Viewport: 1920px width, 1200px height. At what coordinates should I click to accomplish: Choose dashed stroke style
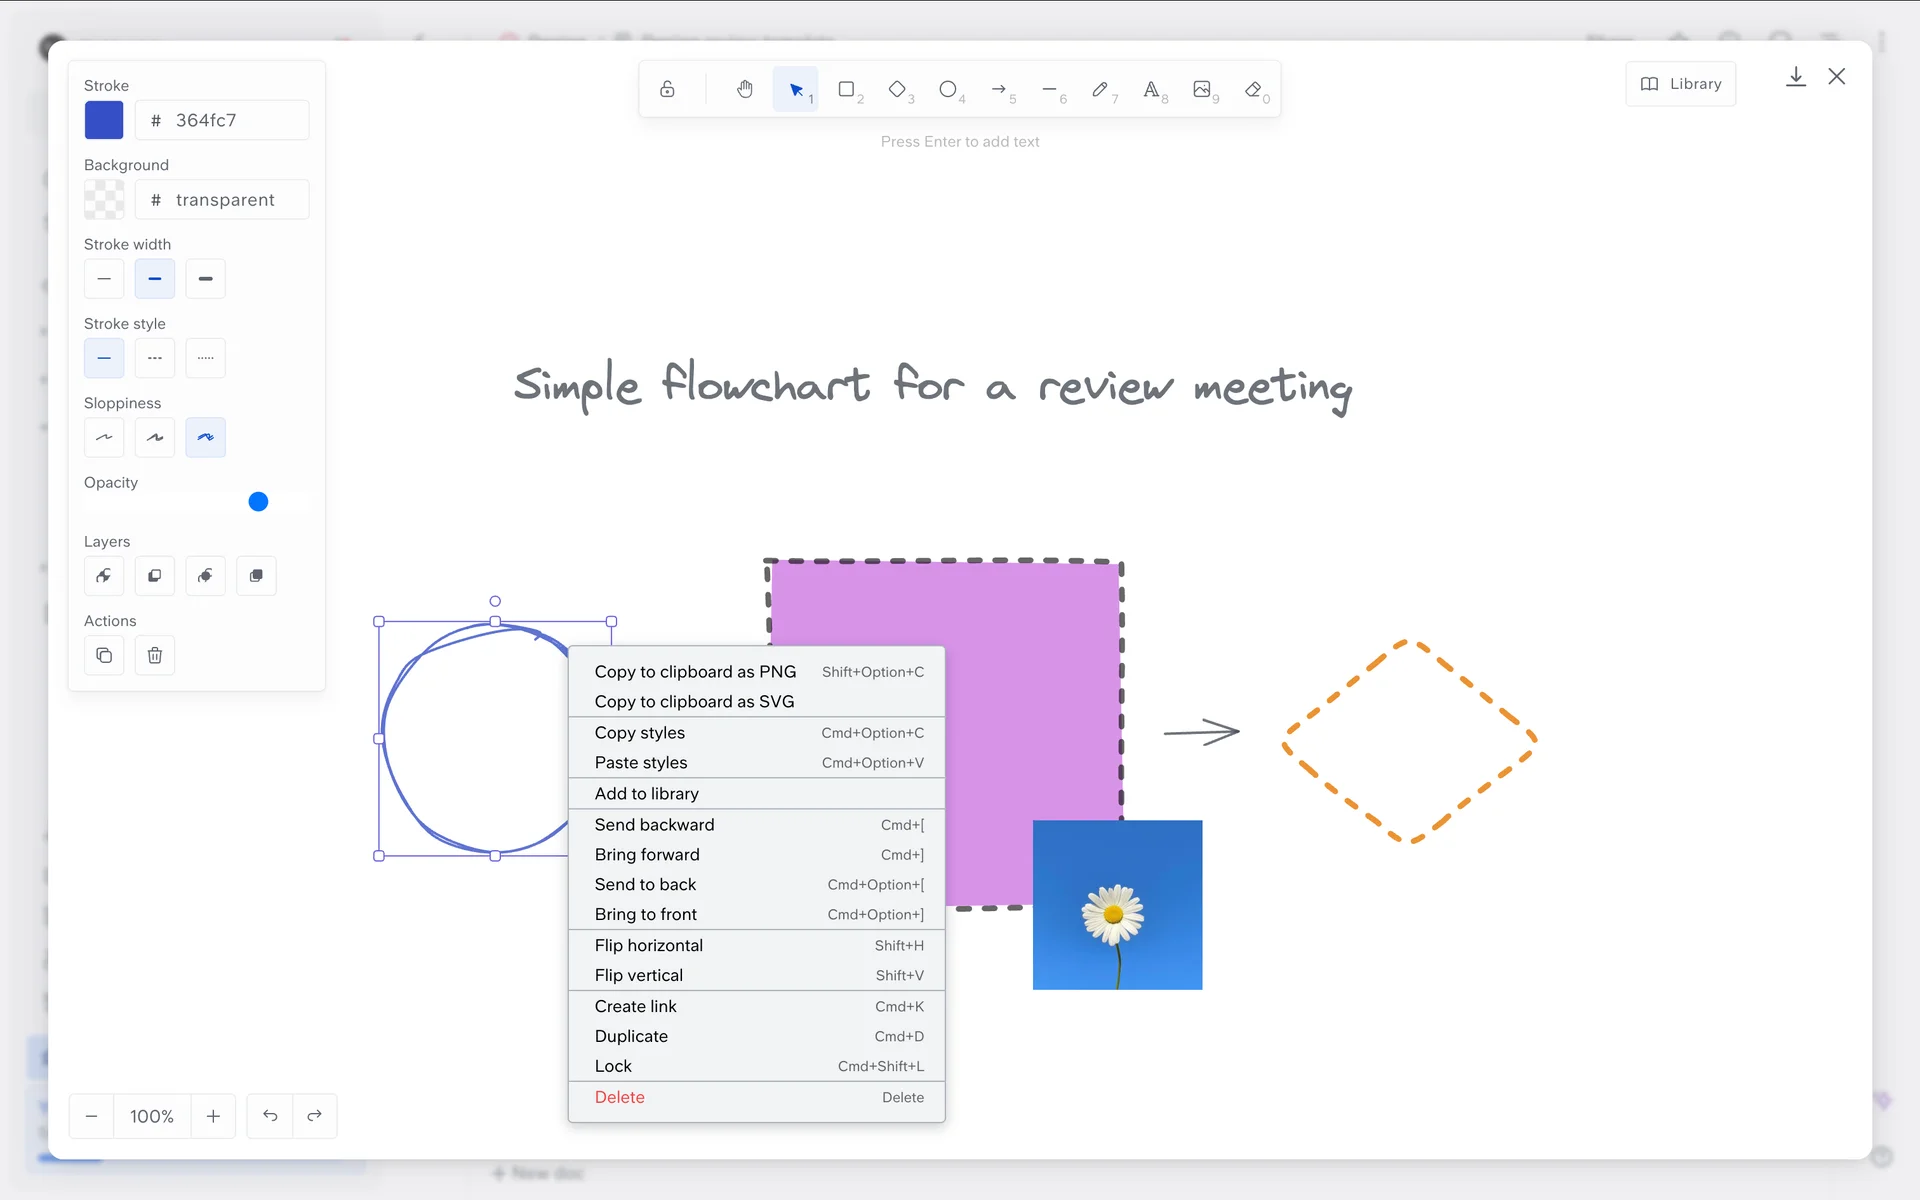point(154,358)
